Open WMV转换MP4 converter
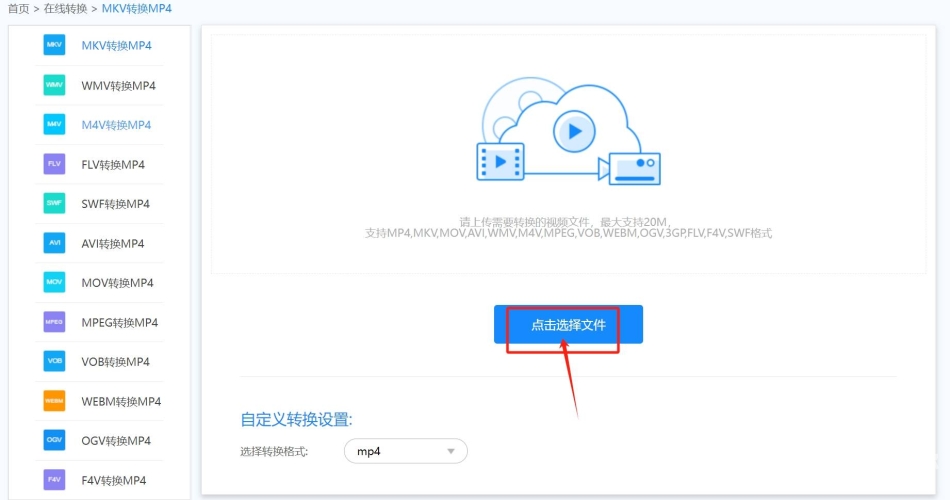The image size is (950, 500). point(118,85)
